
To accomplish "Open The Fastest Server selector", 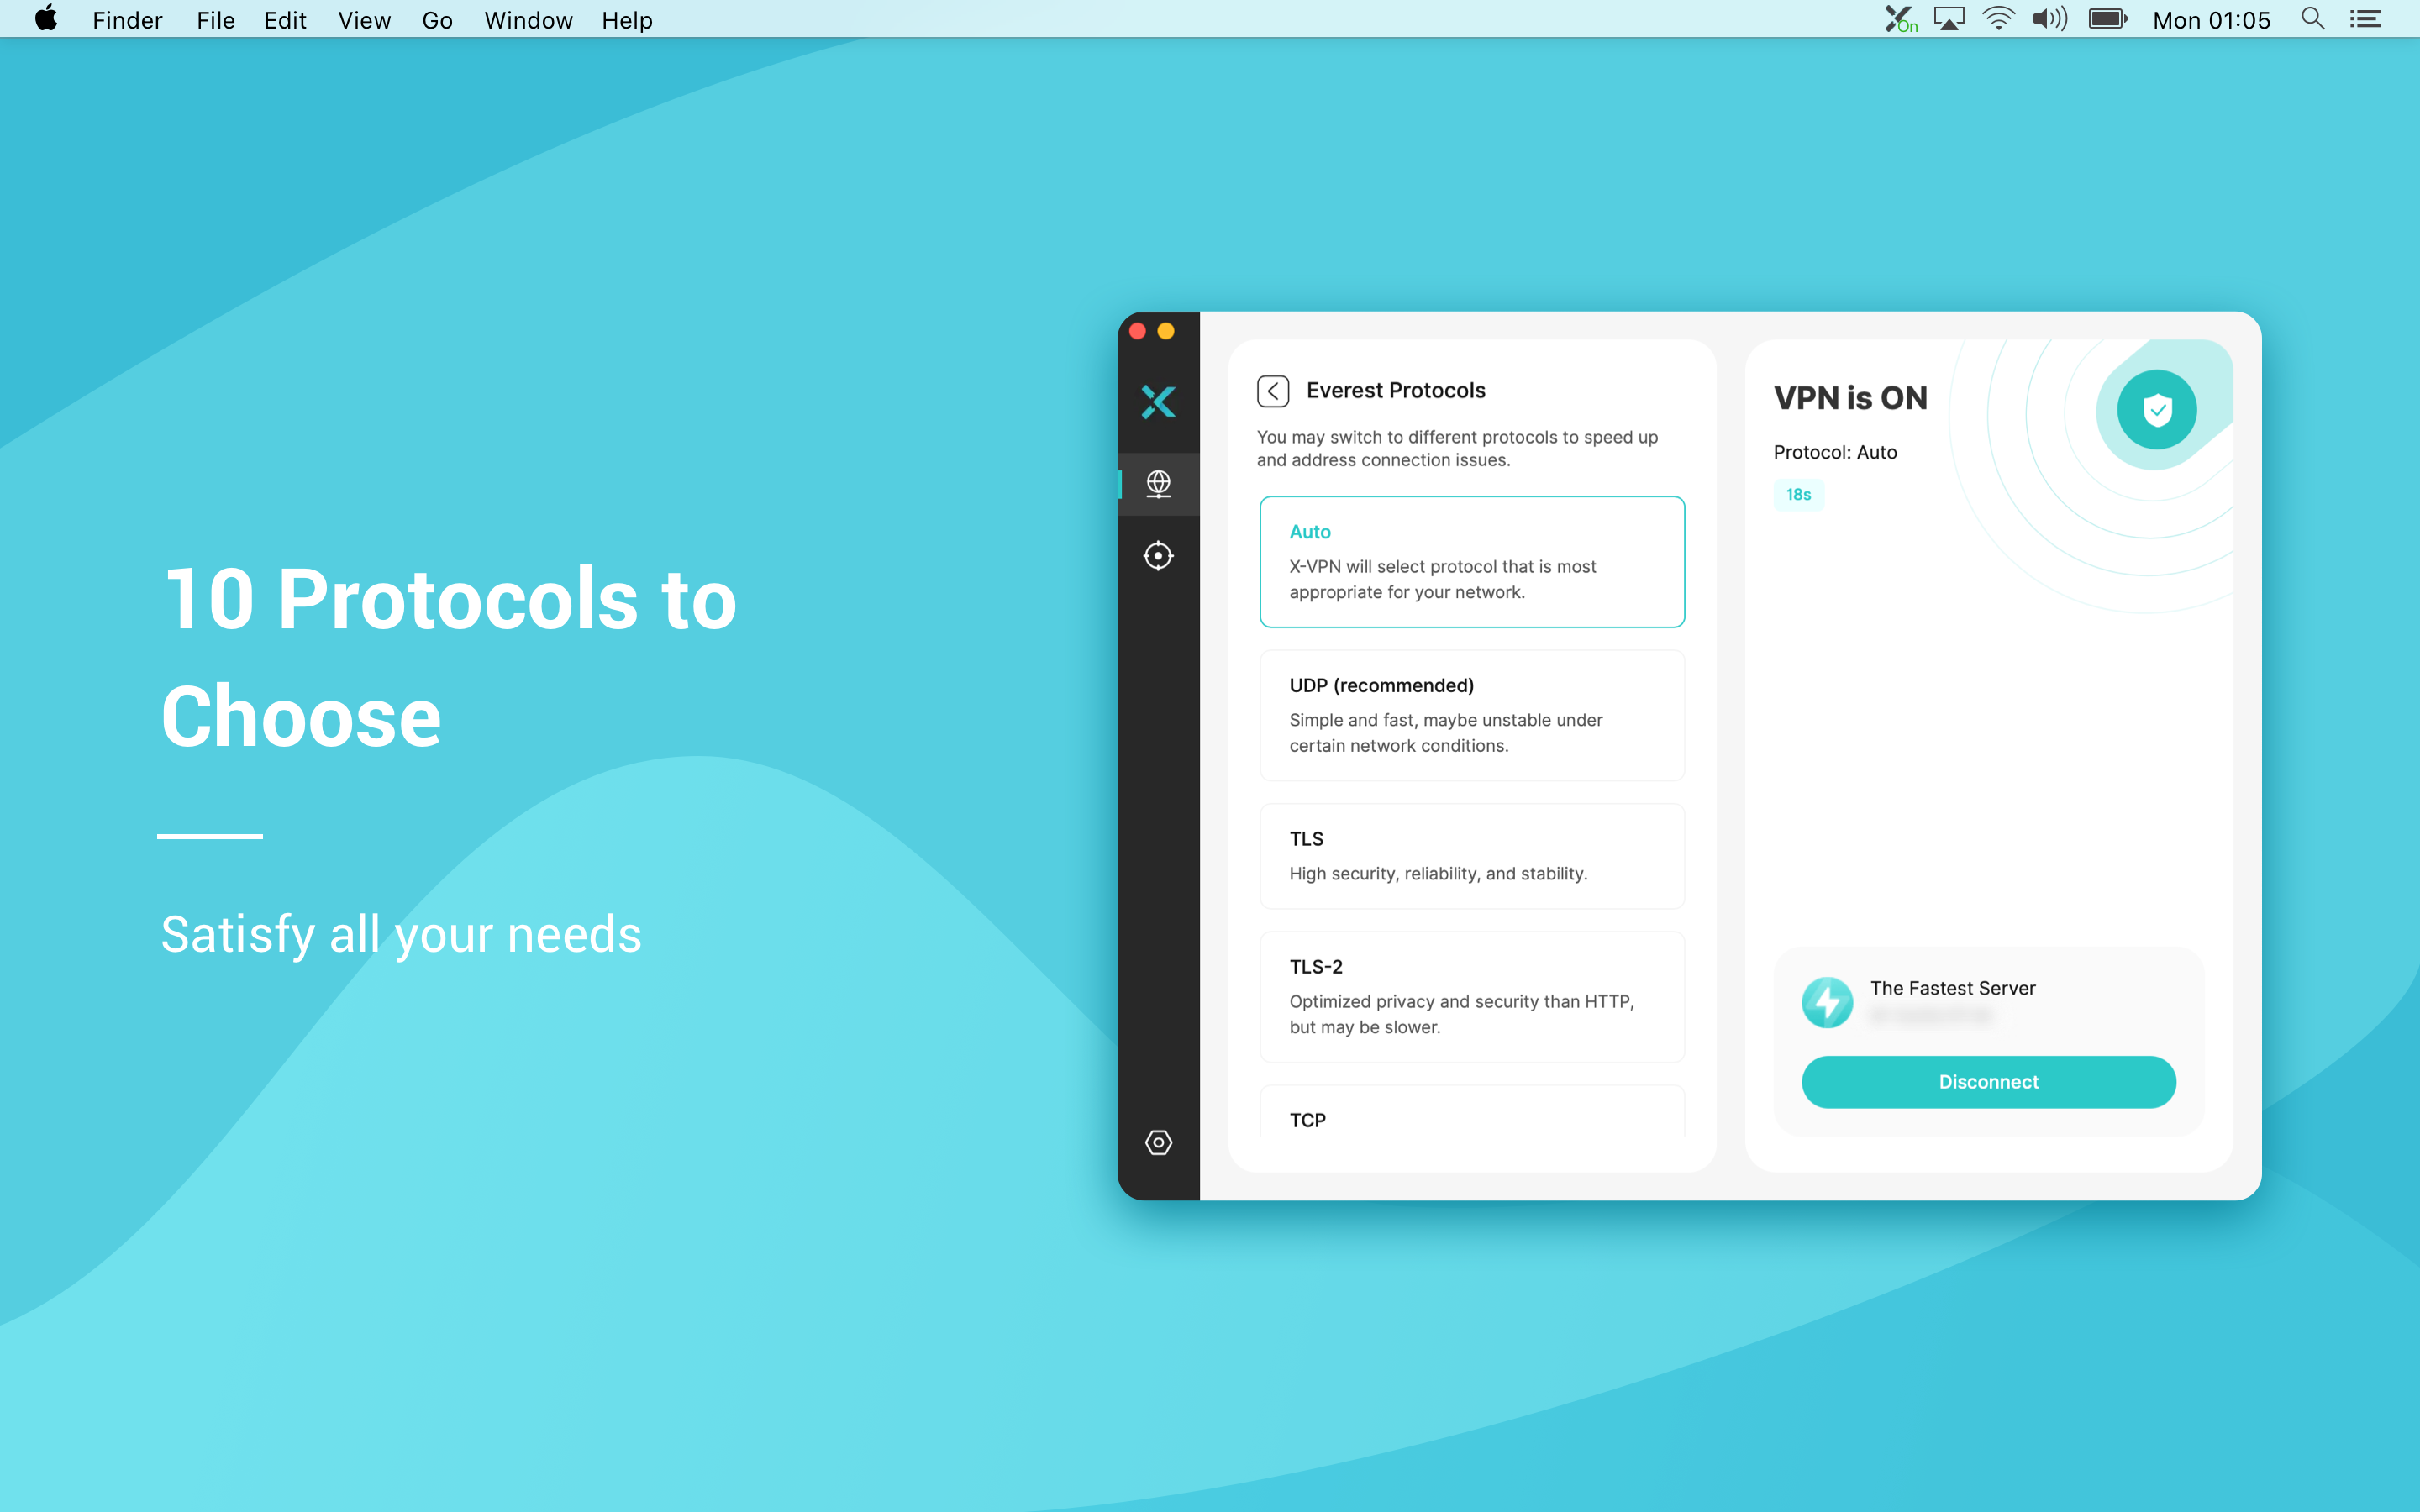I will click(x=1988, y=1002).
